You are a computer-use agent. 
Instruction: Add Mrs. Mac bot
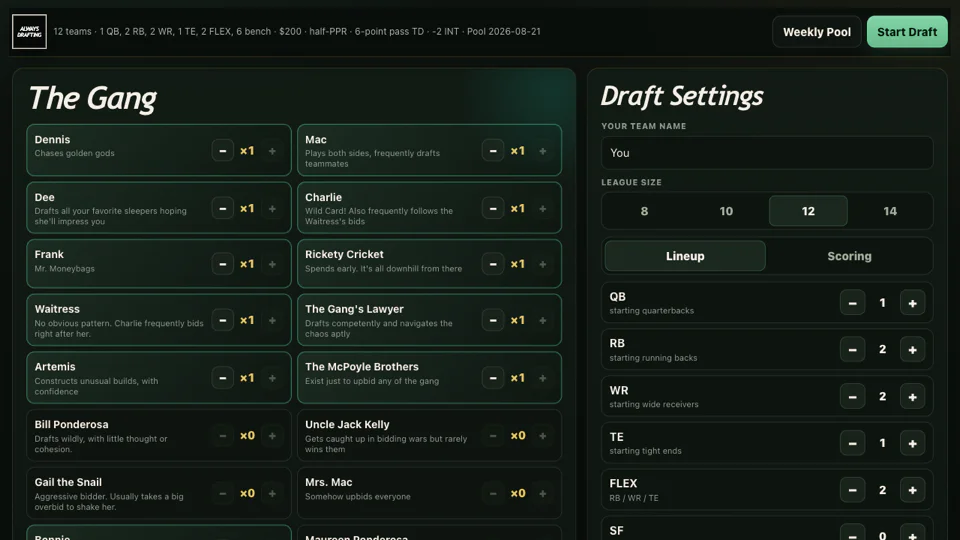click(542, 493)
